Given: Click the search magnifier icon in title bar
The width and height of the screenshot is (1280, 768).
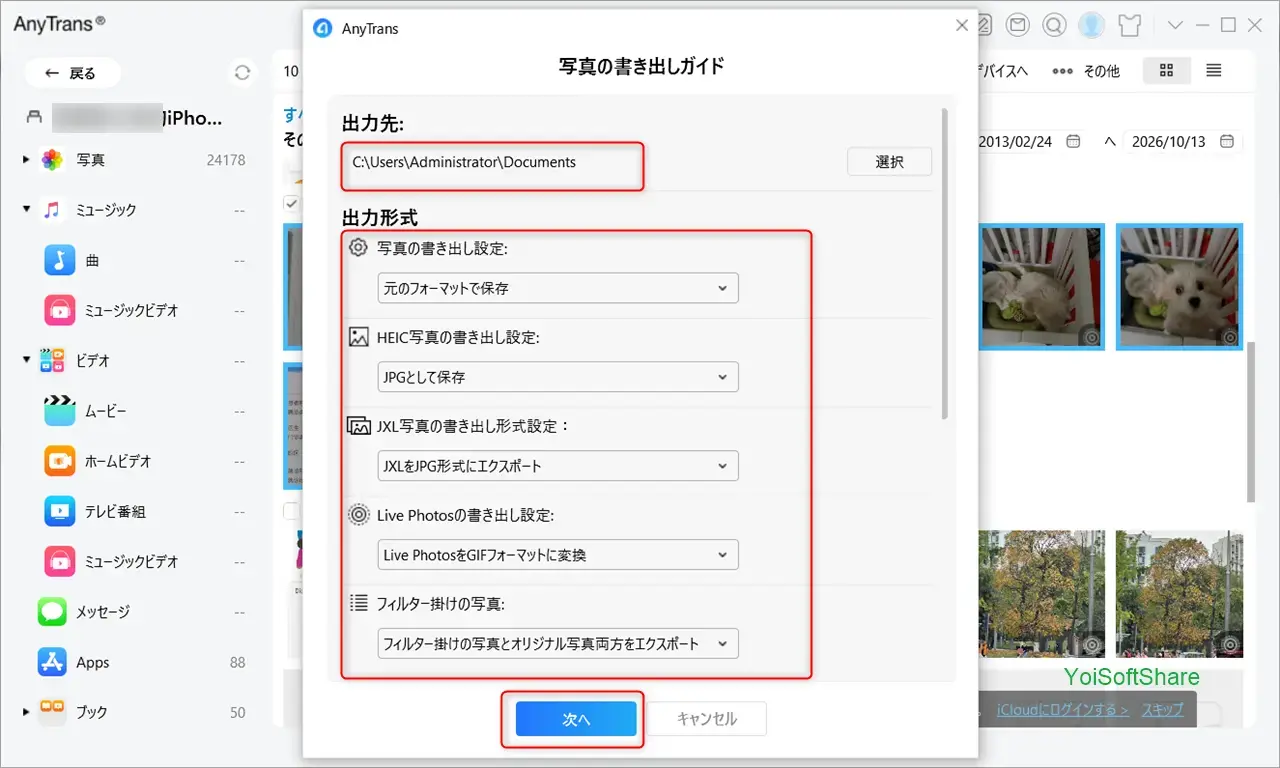Looking at the screenshot, I should tap(1054, 25).
